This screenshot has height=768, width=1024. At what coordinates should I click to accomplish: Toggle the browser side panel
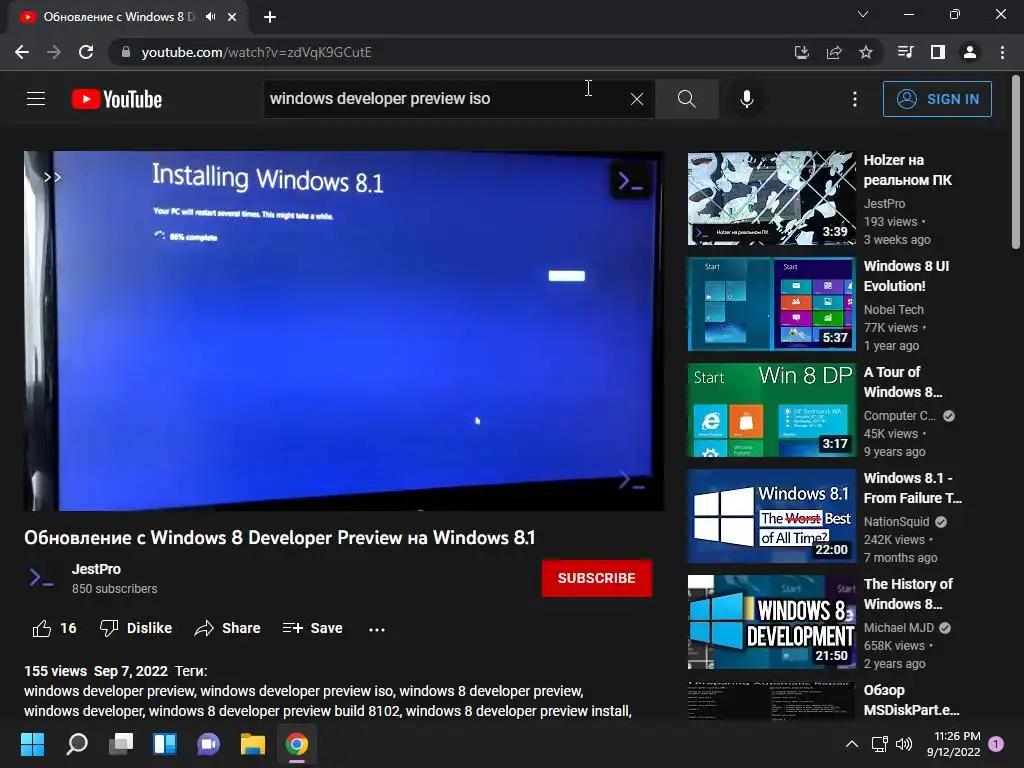pos(938,52)
